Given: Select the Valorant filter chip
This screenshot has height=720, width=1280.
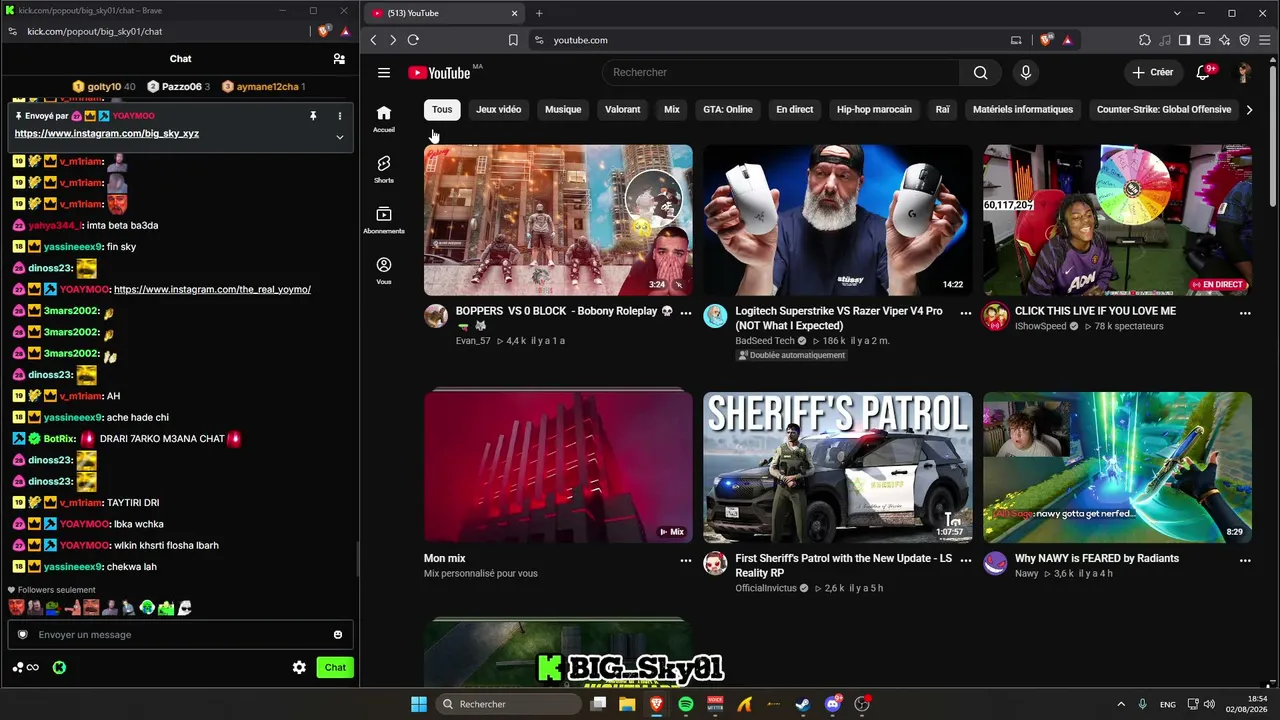Looking at the screenshot, I should (622, 110).
